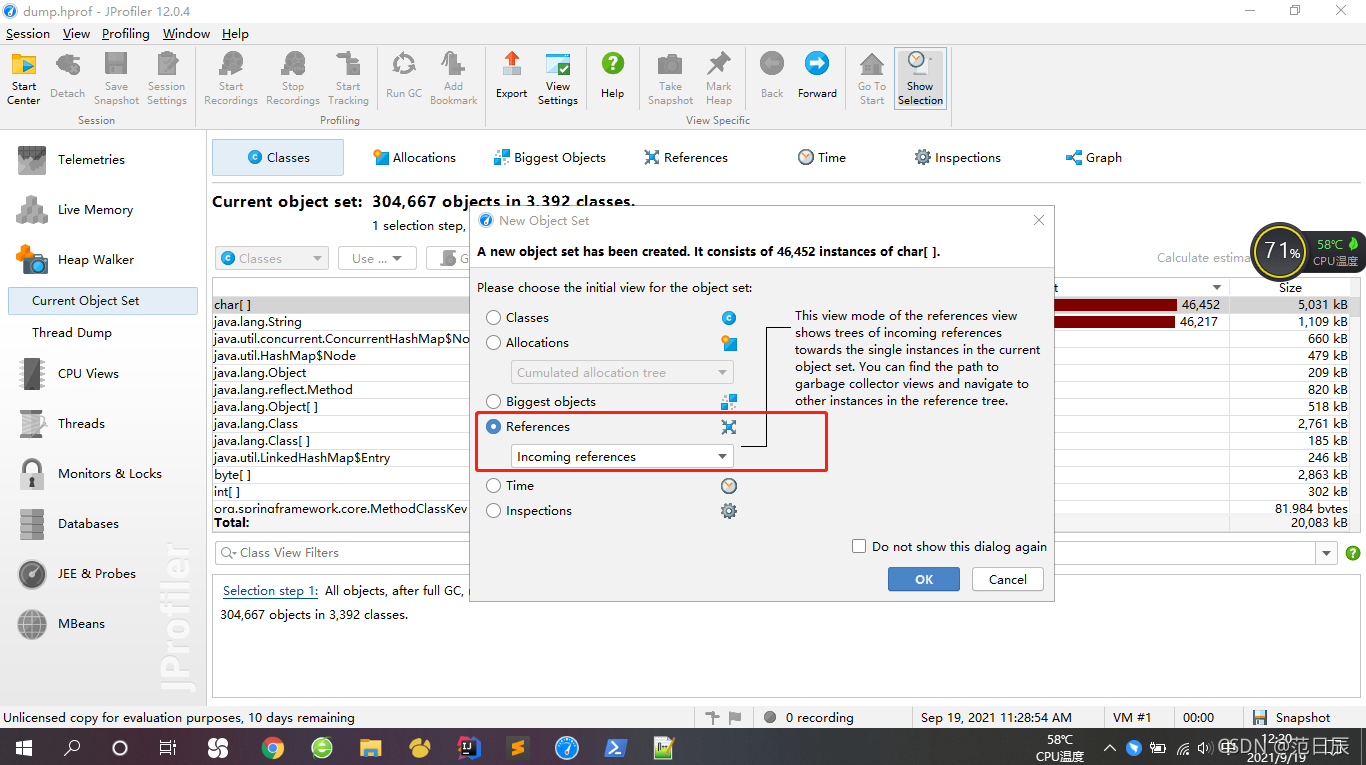Open View Settings from toolbar
This screenshot has height=765, width=1366.
(x=558, y=78)
